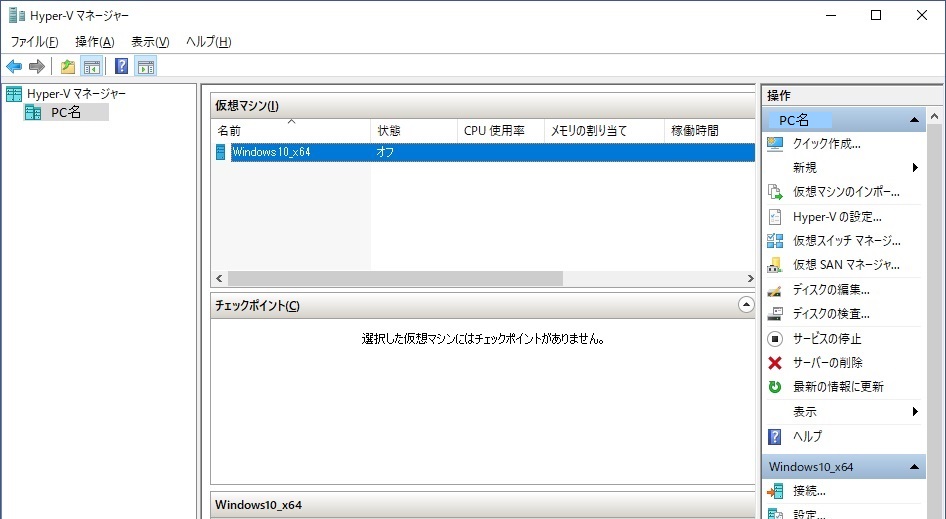
Task: Click ディスクの編集... action
Action: point(831,290)
